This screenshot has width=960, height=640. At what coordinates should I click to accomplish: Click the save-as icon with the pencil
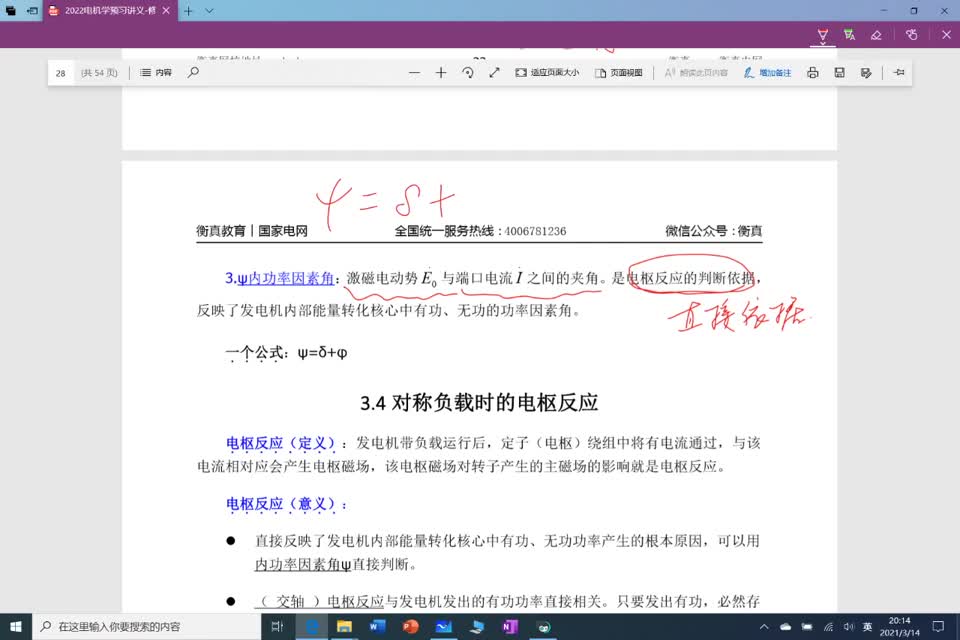[866, 73]
